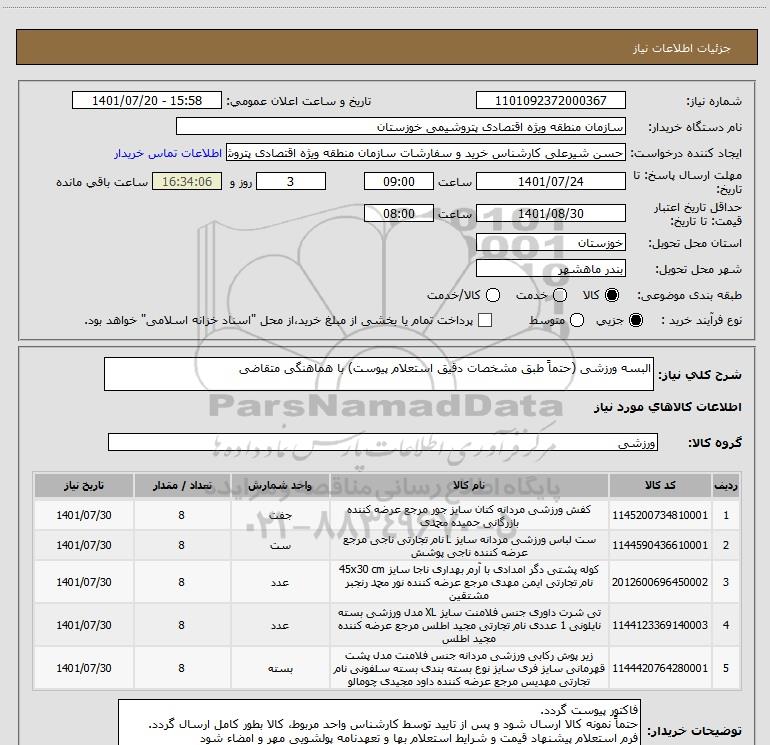The height and width of the screenshot is (745, 770).
Task: Click the تعداد / مقدار column header
Action: (x=182, y=485)
